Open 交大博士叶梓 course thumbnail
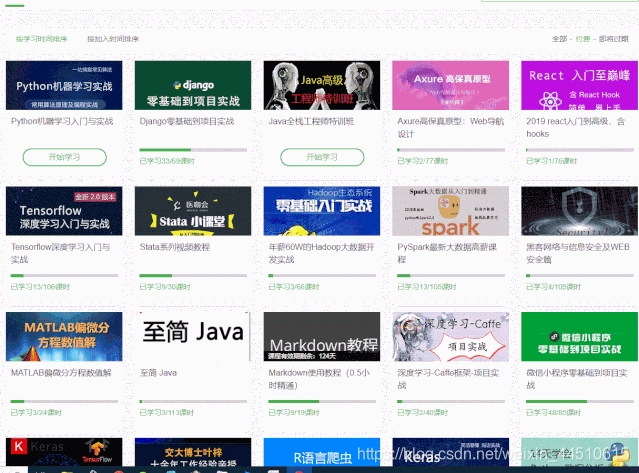The image size is (639, 473). click(193, 452)
